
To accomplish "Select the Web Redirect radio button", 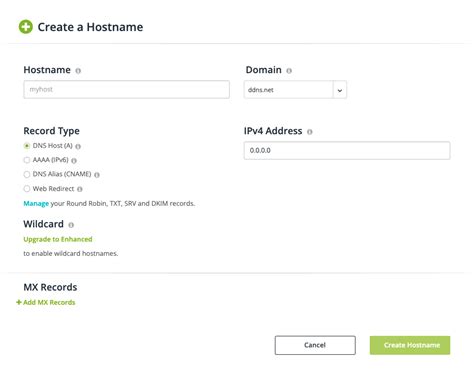I will point(27,189).
